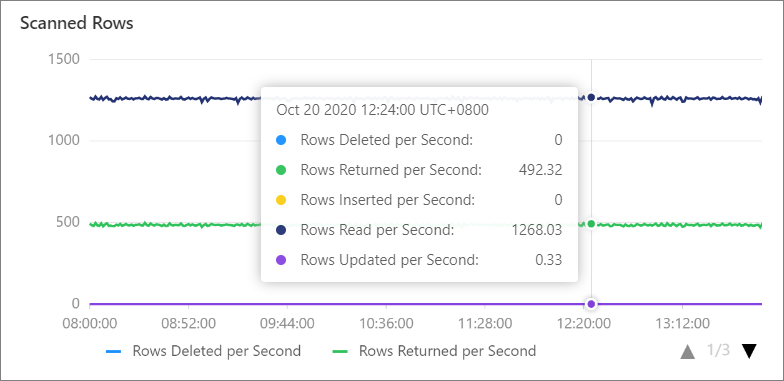Click the 1268.03 Rows Read value

537,230
